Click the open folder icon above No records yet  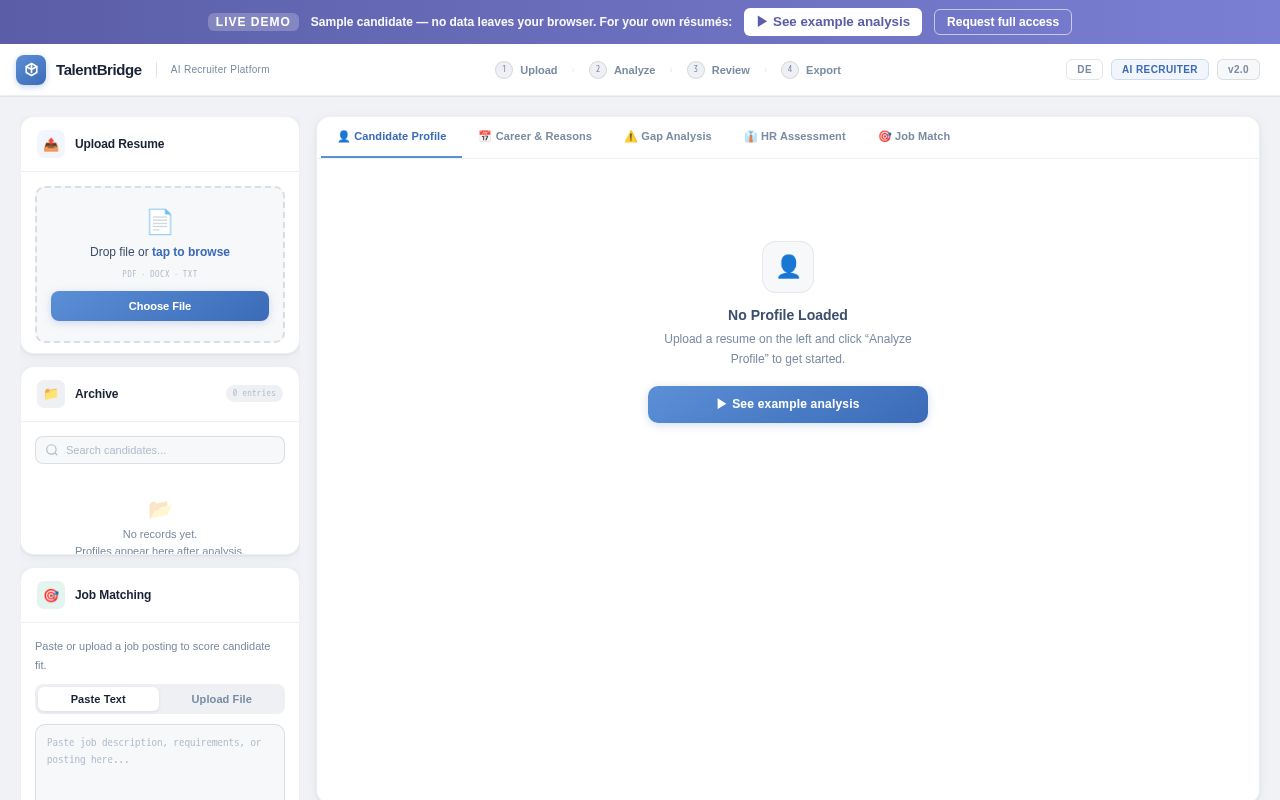pos(160,509)
